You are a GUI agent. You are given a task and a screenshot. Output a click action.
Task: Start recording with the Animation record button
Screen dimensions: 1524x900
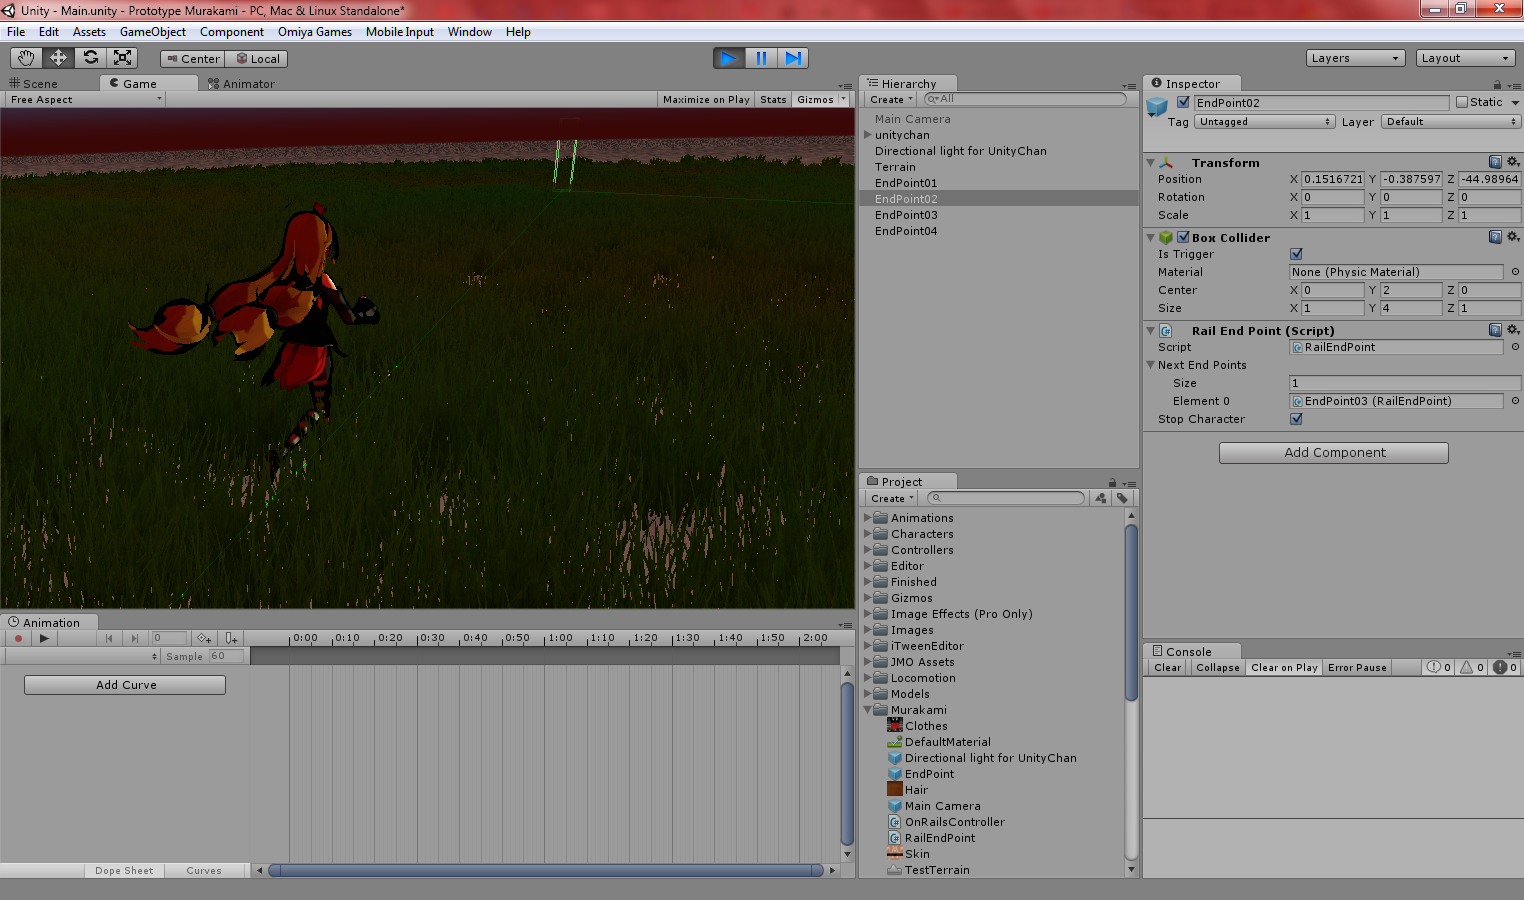(18, 638)
